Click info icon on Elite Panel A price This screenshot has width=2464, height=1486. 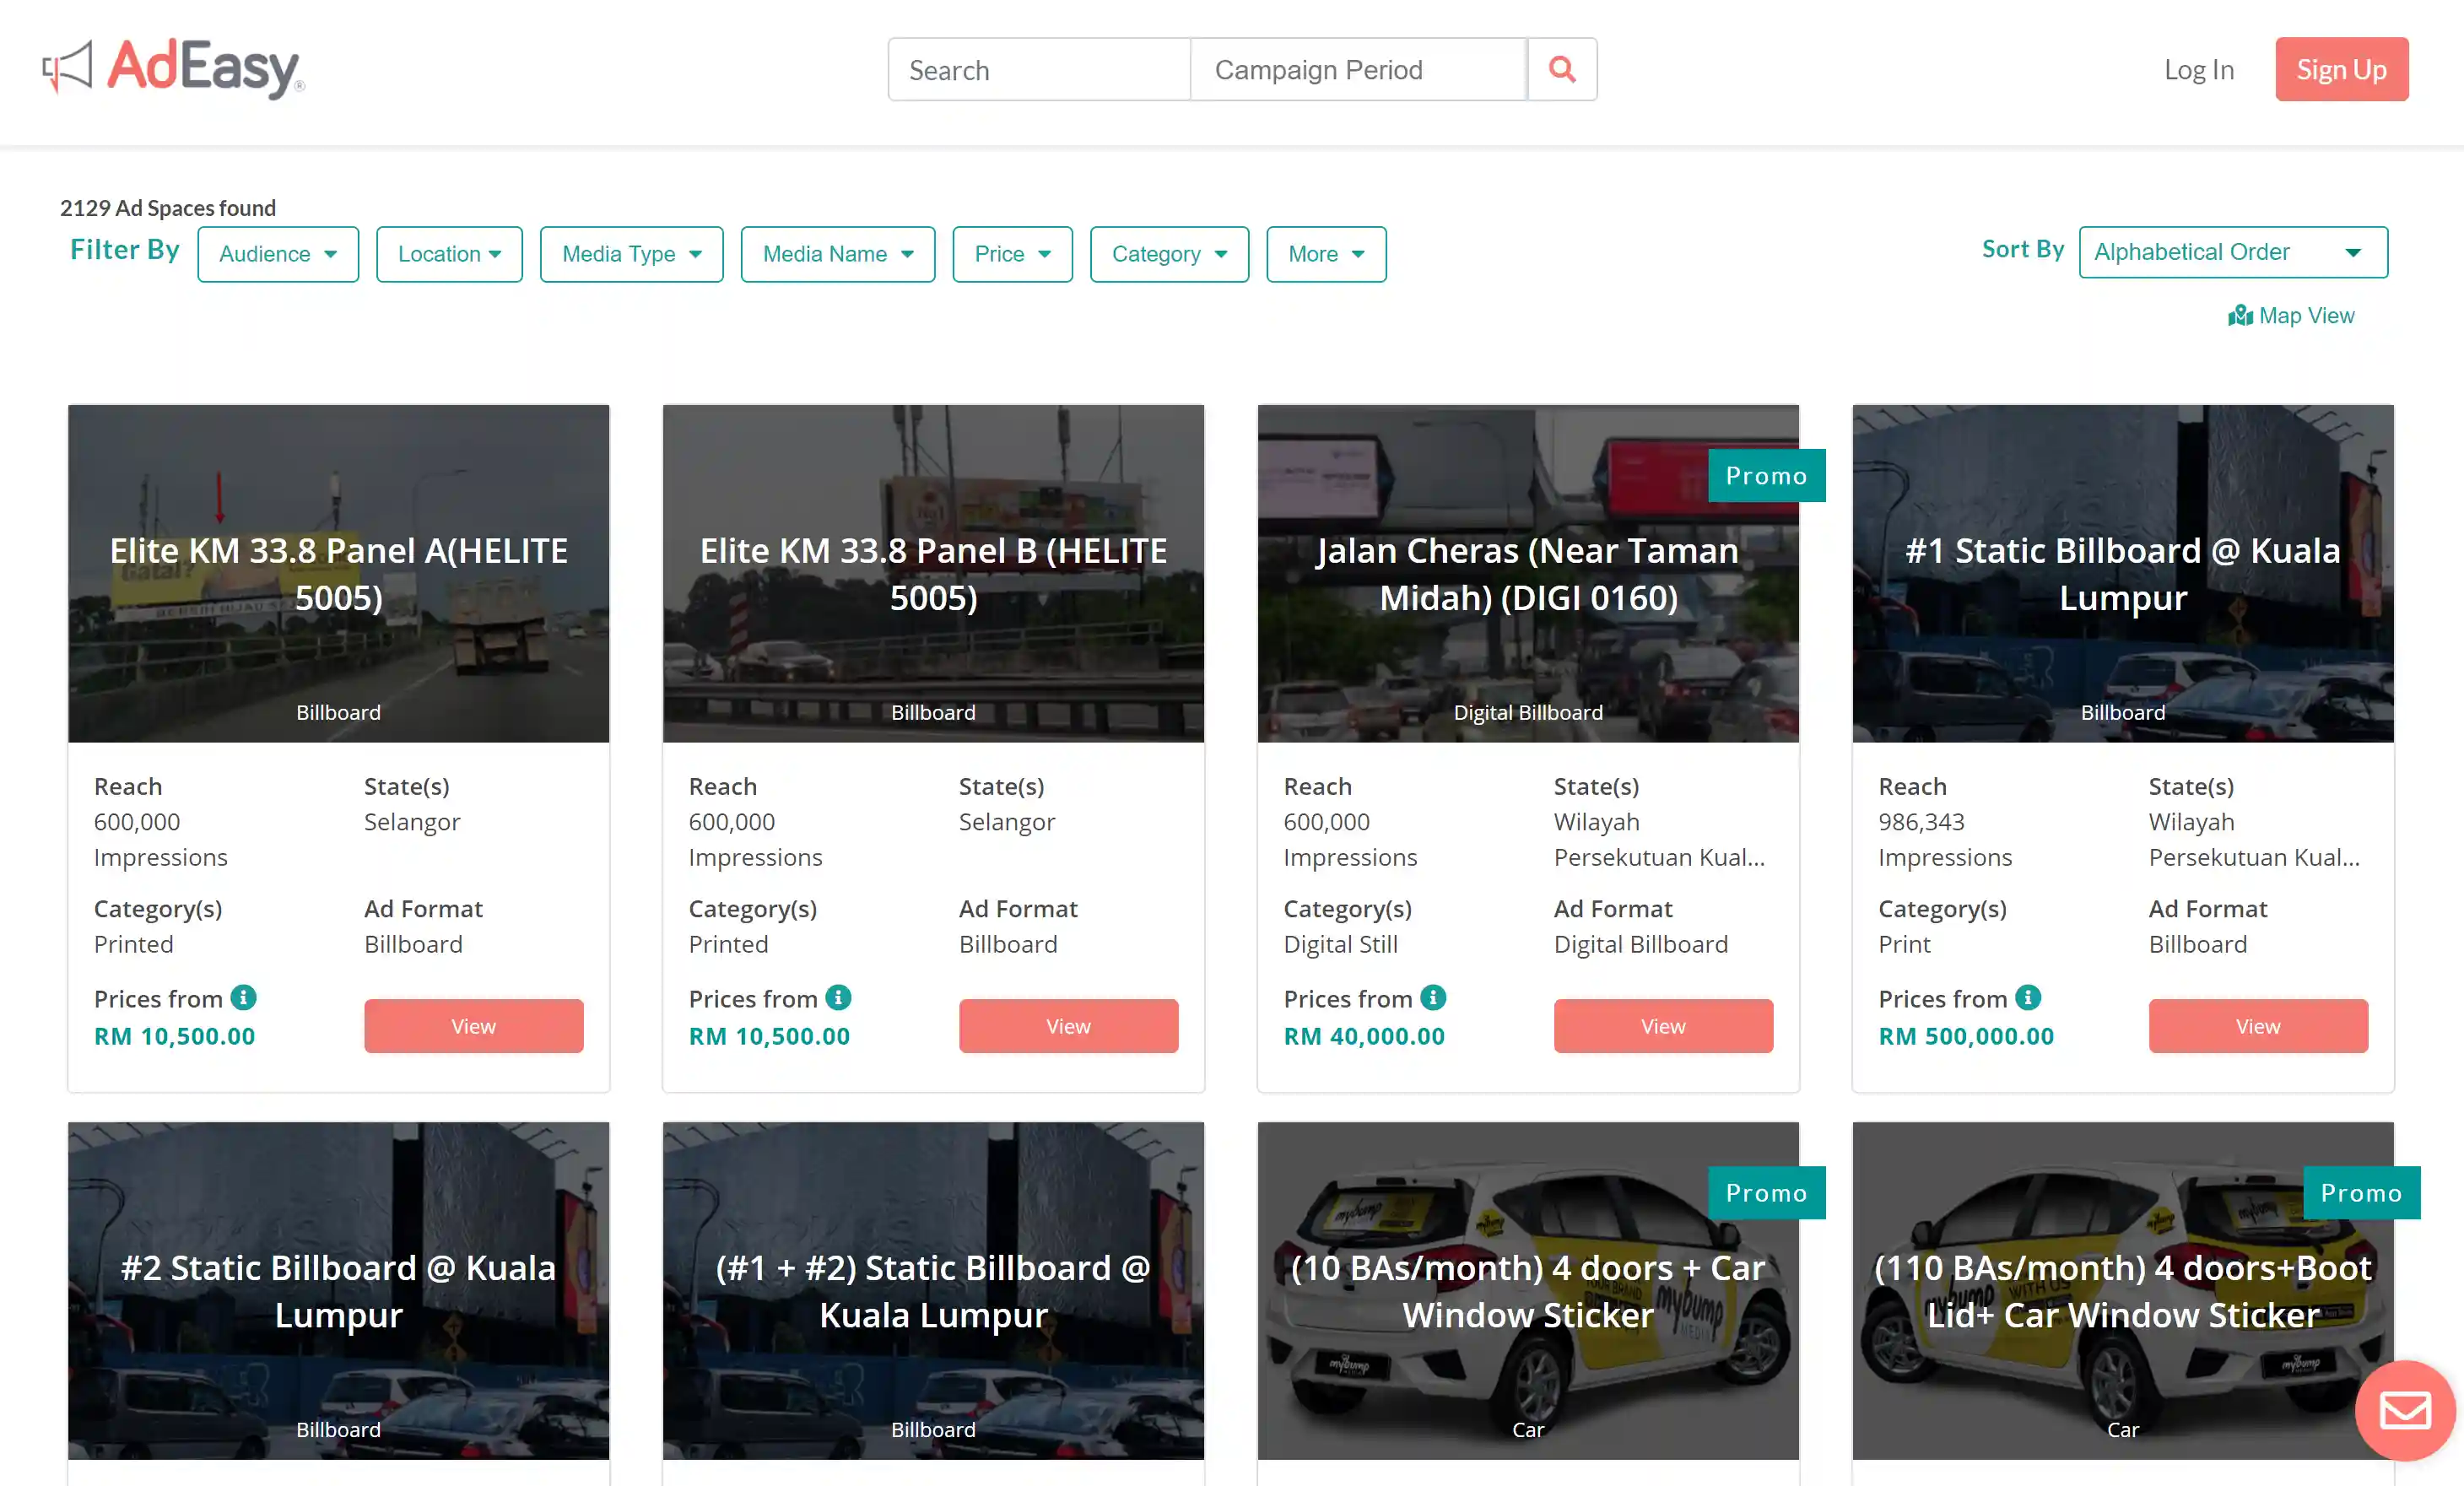(x=243, y=997)
